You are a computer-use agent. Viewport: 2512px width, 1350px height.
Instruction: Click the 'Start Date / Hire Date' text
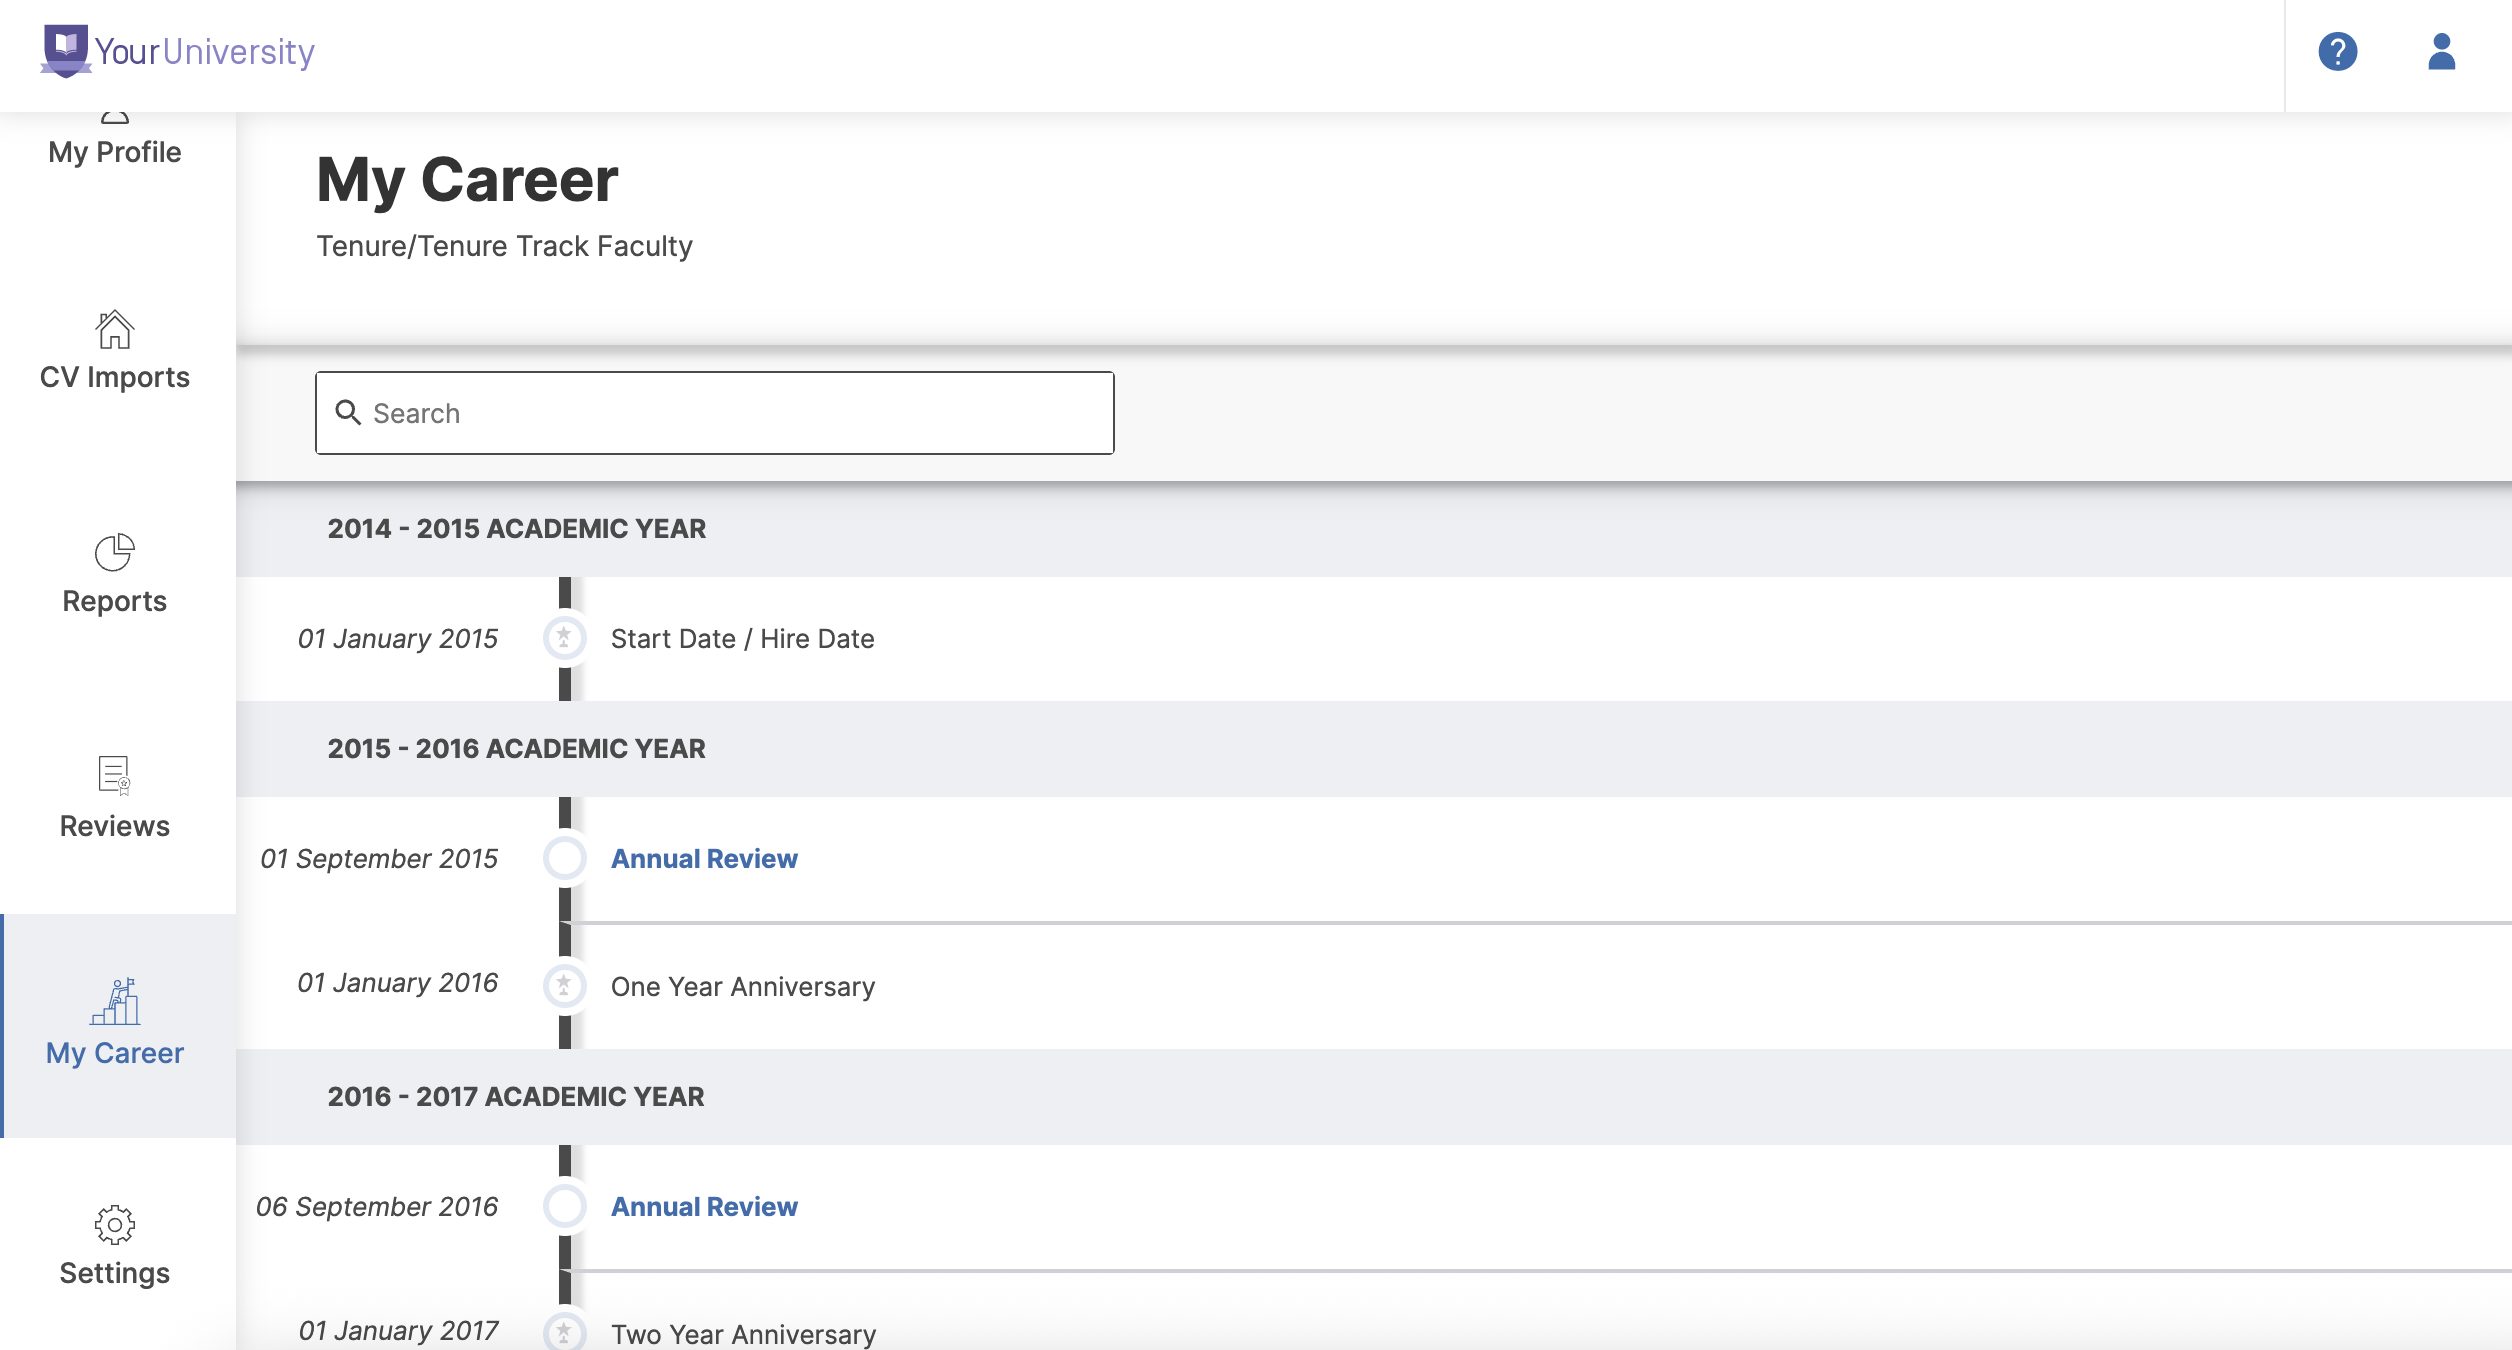click(x=742, y=638)
